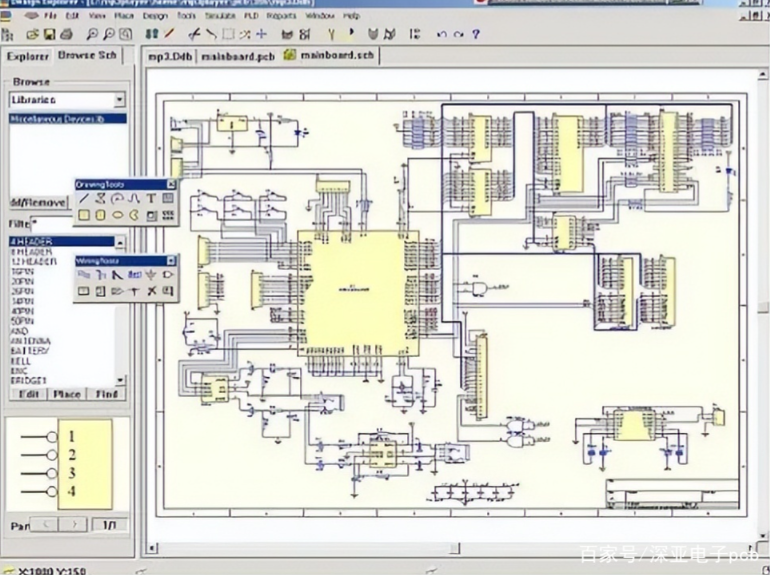
Task: Select the Line tool in DrawingTools
Action: pos(84,198)
